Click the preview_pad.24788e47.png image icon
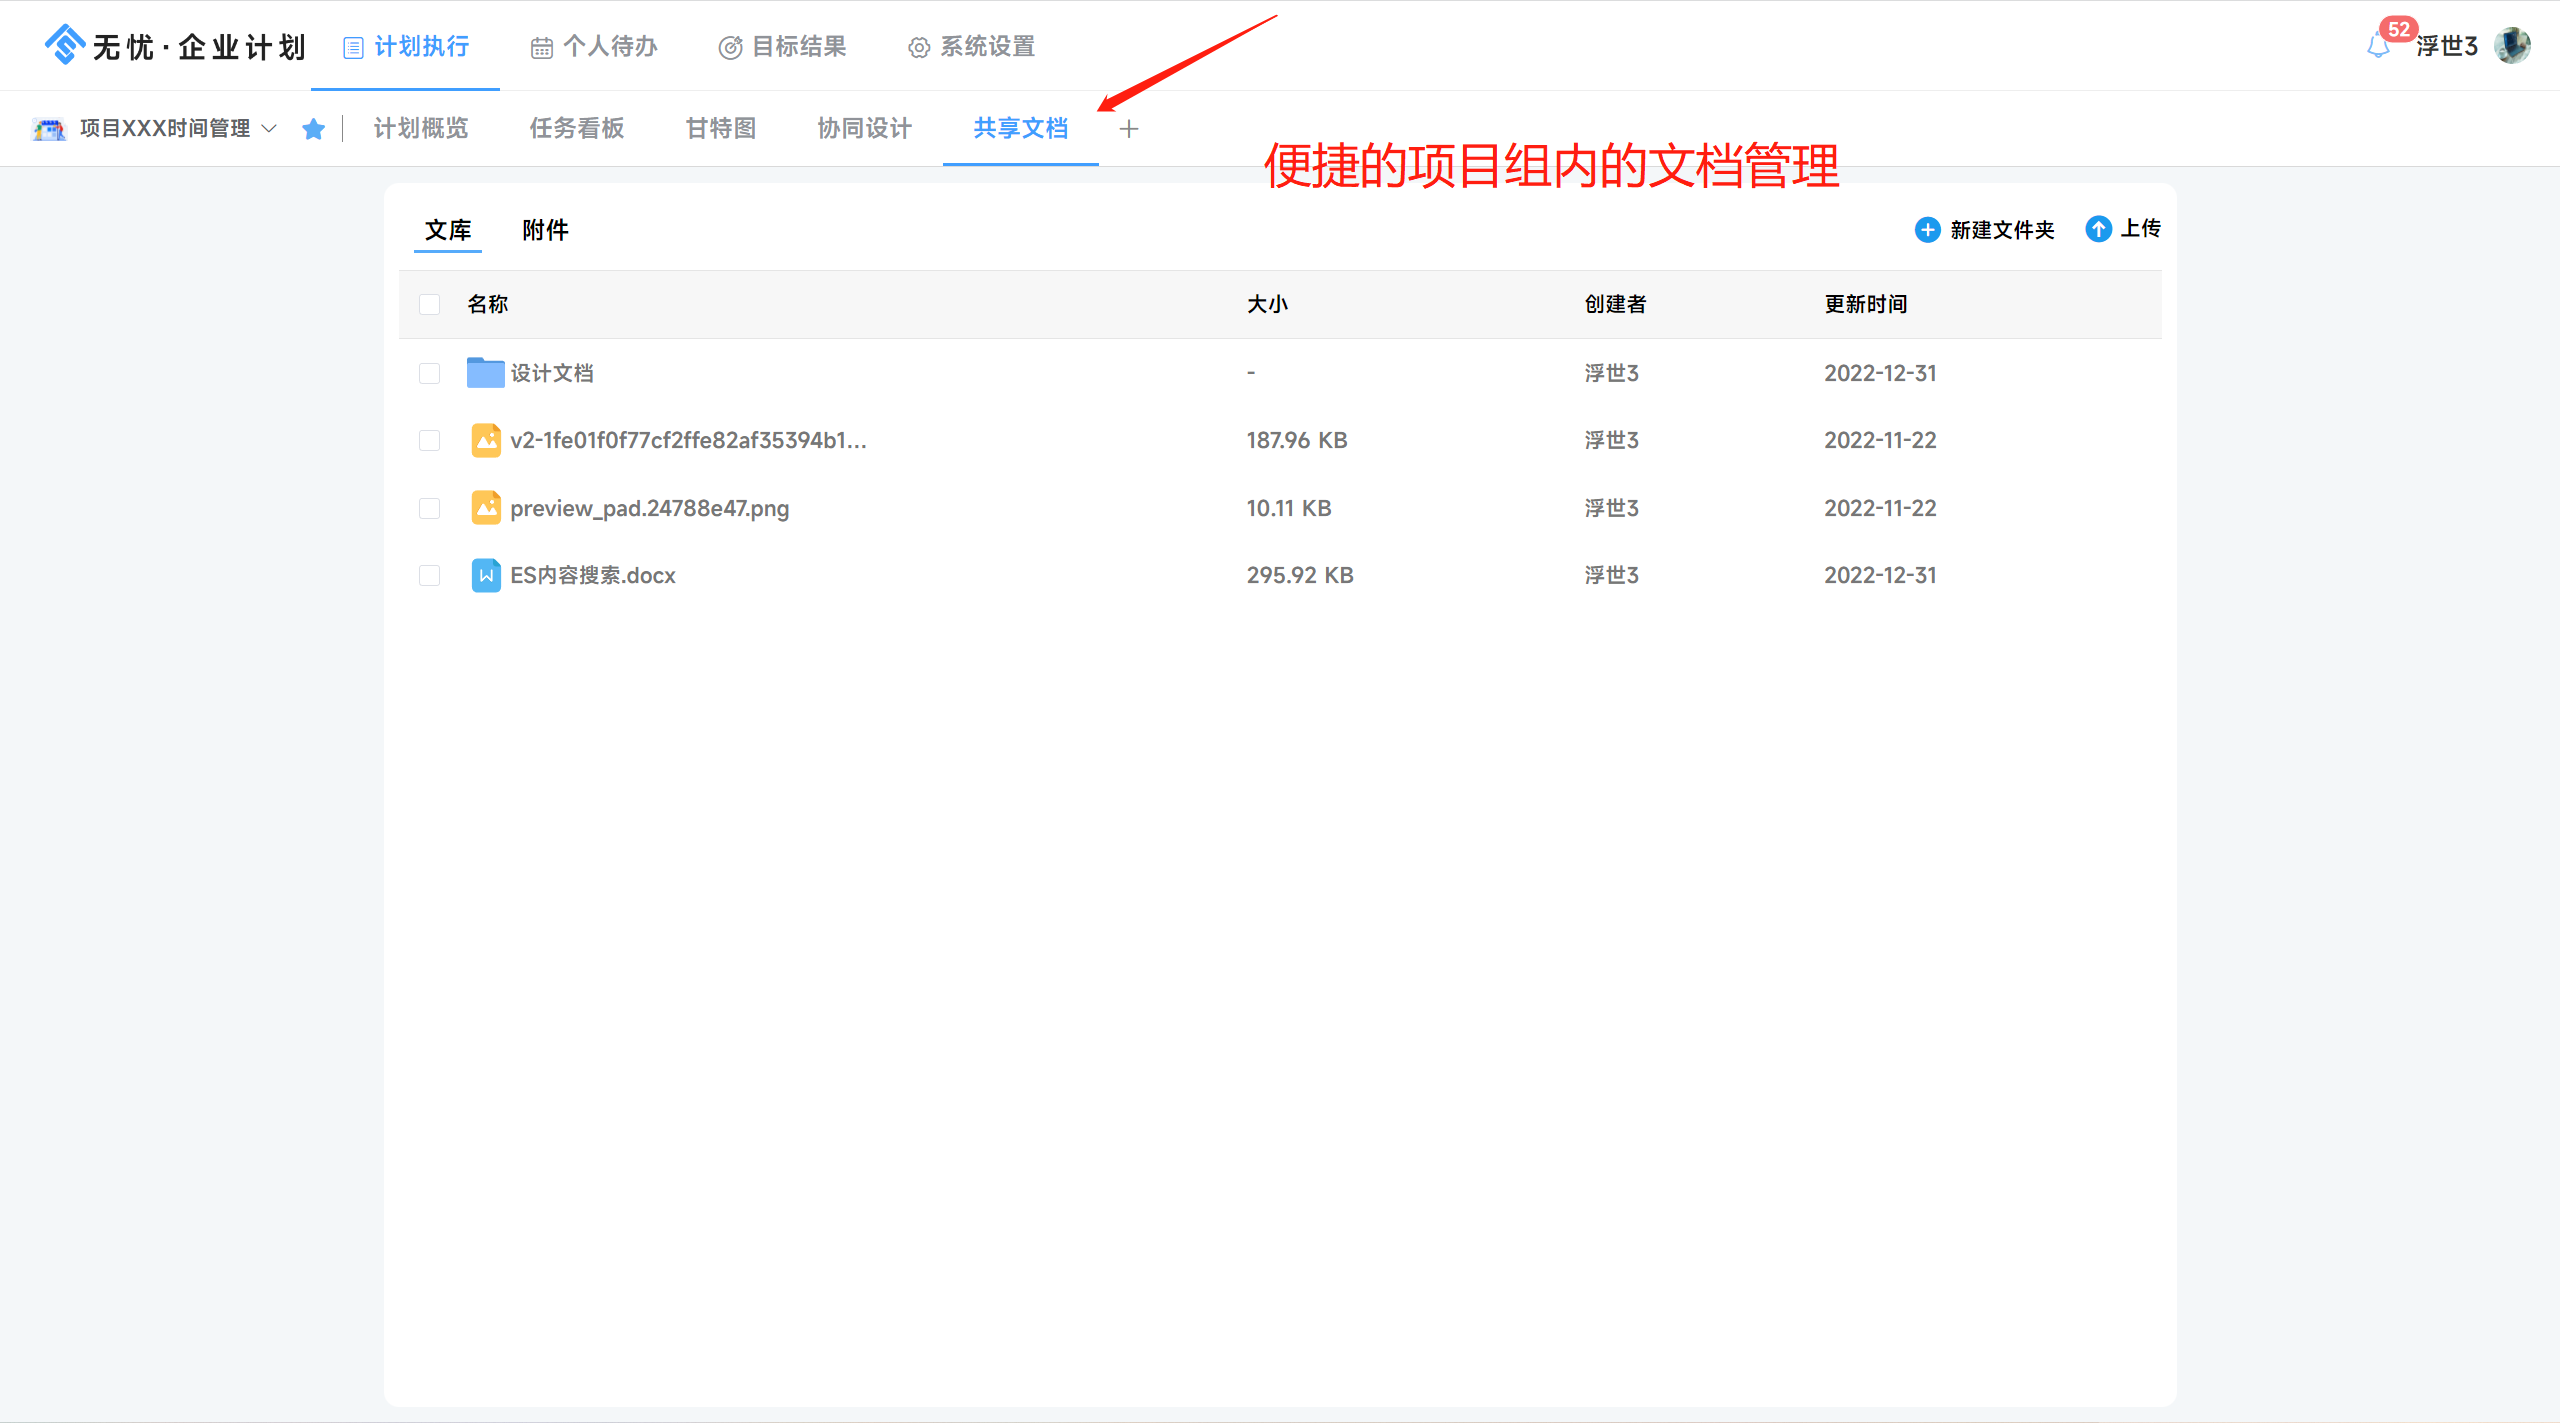The height and width of the screenshot is (1423, 2560). (x=486, y=508)
